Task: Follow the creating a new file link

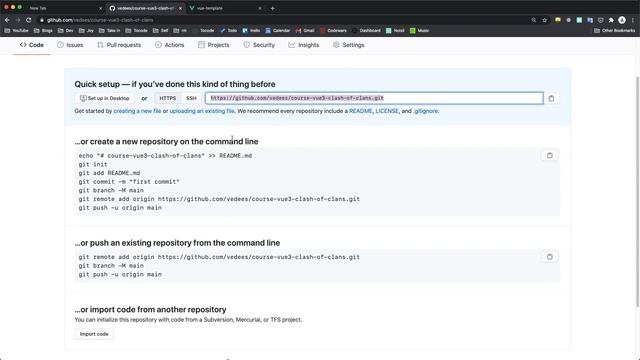Action: 137,111
